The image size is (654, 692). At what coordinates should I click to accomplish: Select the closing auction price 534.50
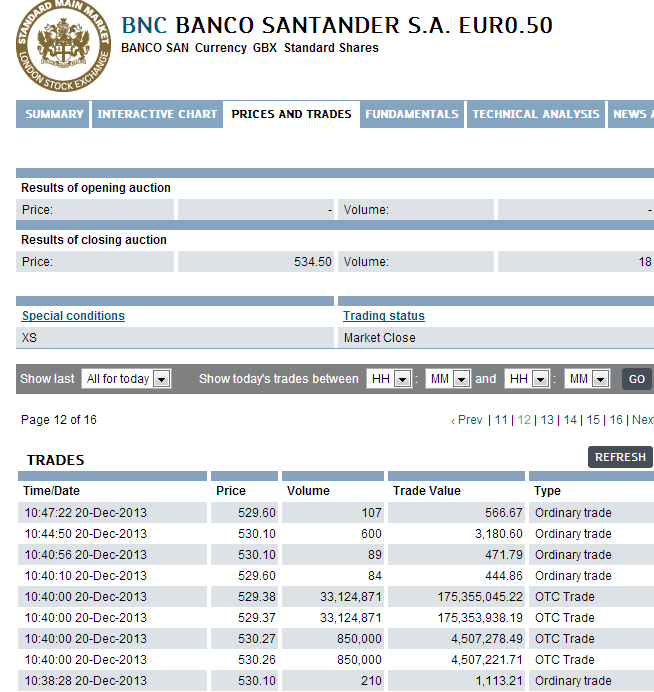coord(312,262)
